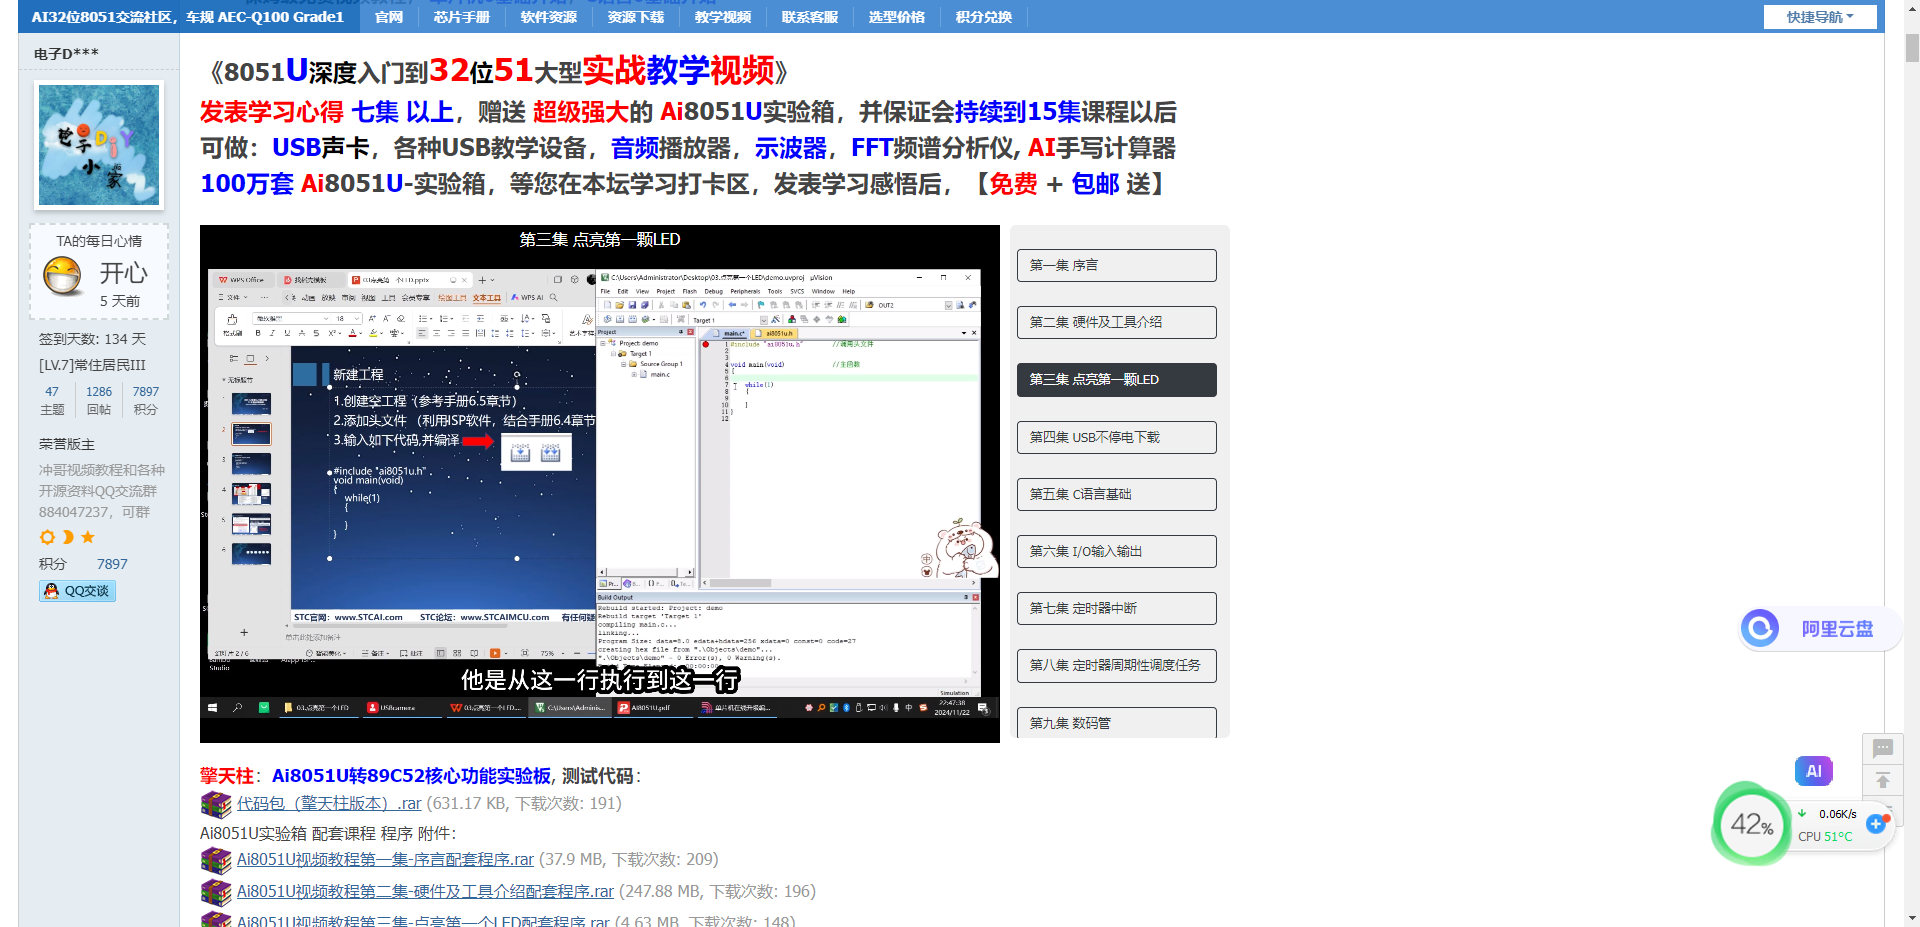
Task: Play episode 第六集 I/O输入输出
Action: click(1116, 551)
